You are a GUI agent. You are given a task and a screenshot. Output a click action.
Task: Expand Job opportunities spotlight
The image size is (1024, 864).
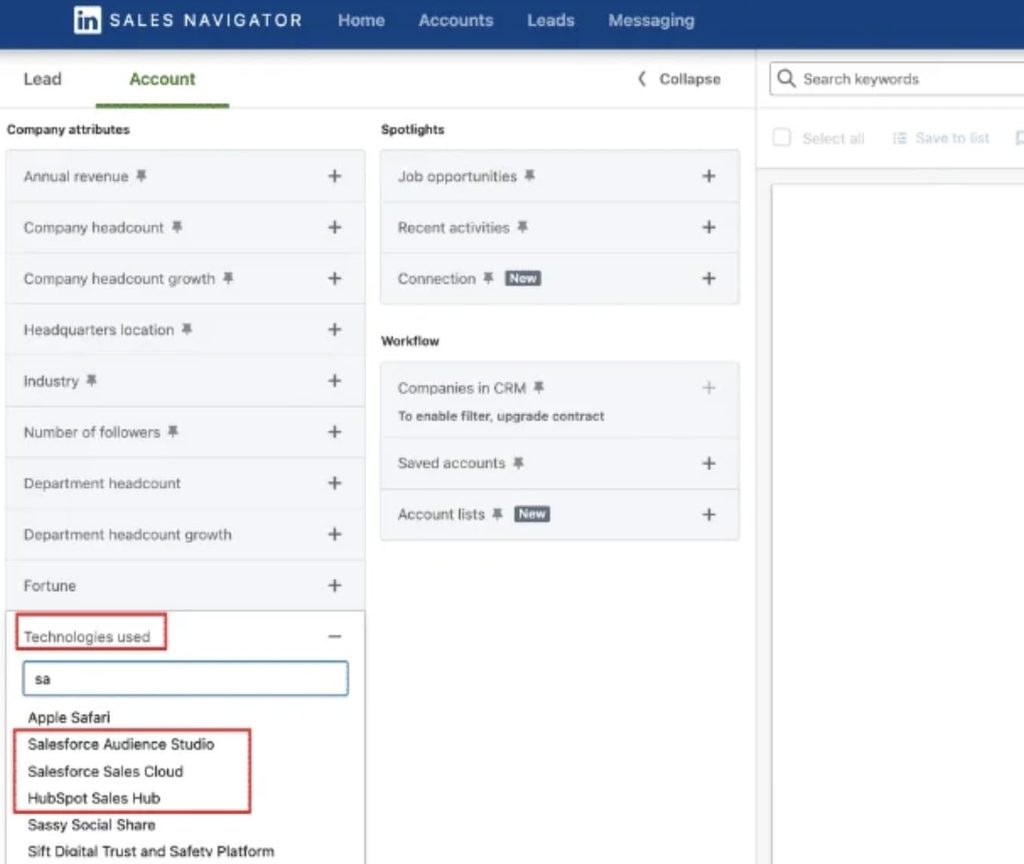pos(709,176)
